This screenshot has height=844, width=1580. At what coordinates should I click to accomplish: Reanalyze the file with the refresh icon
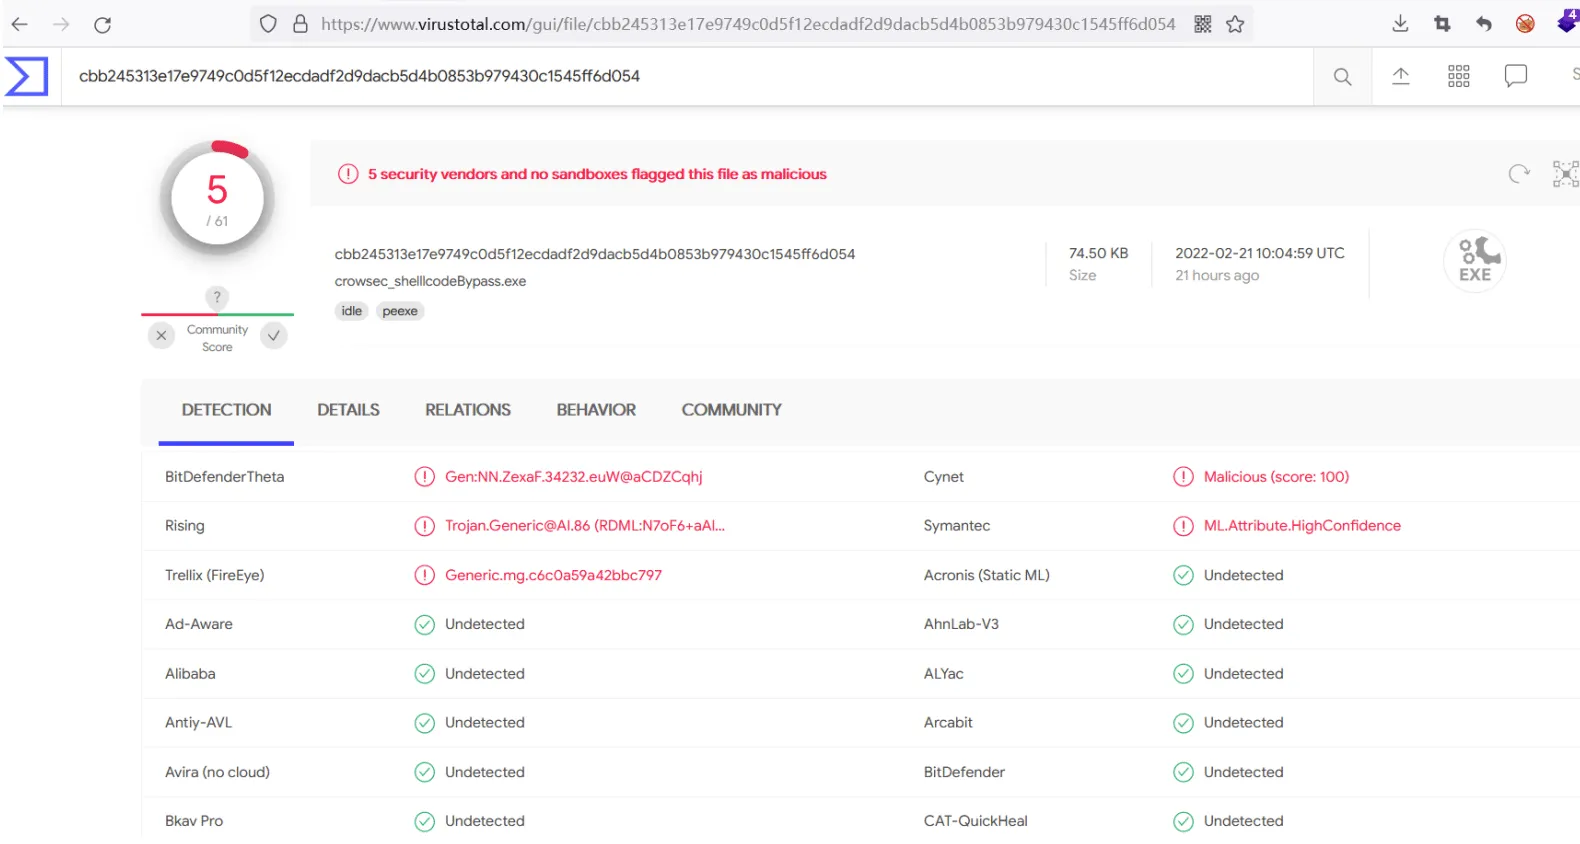1519,174
